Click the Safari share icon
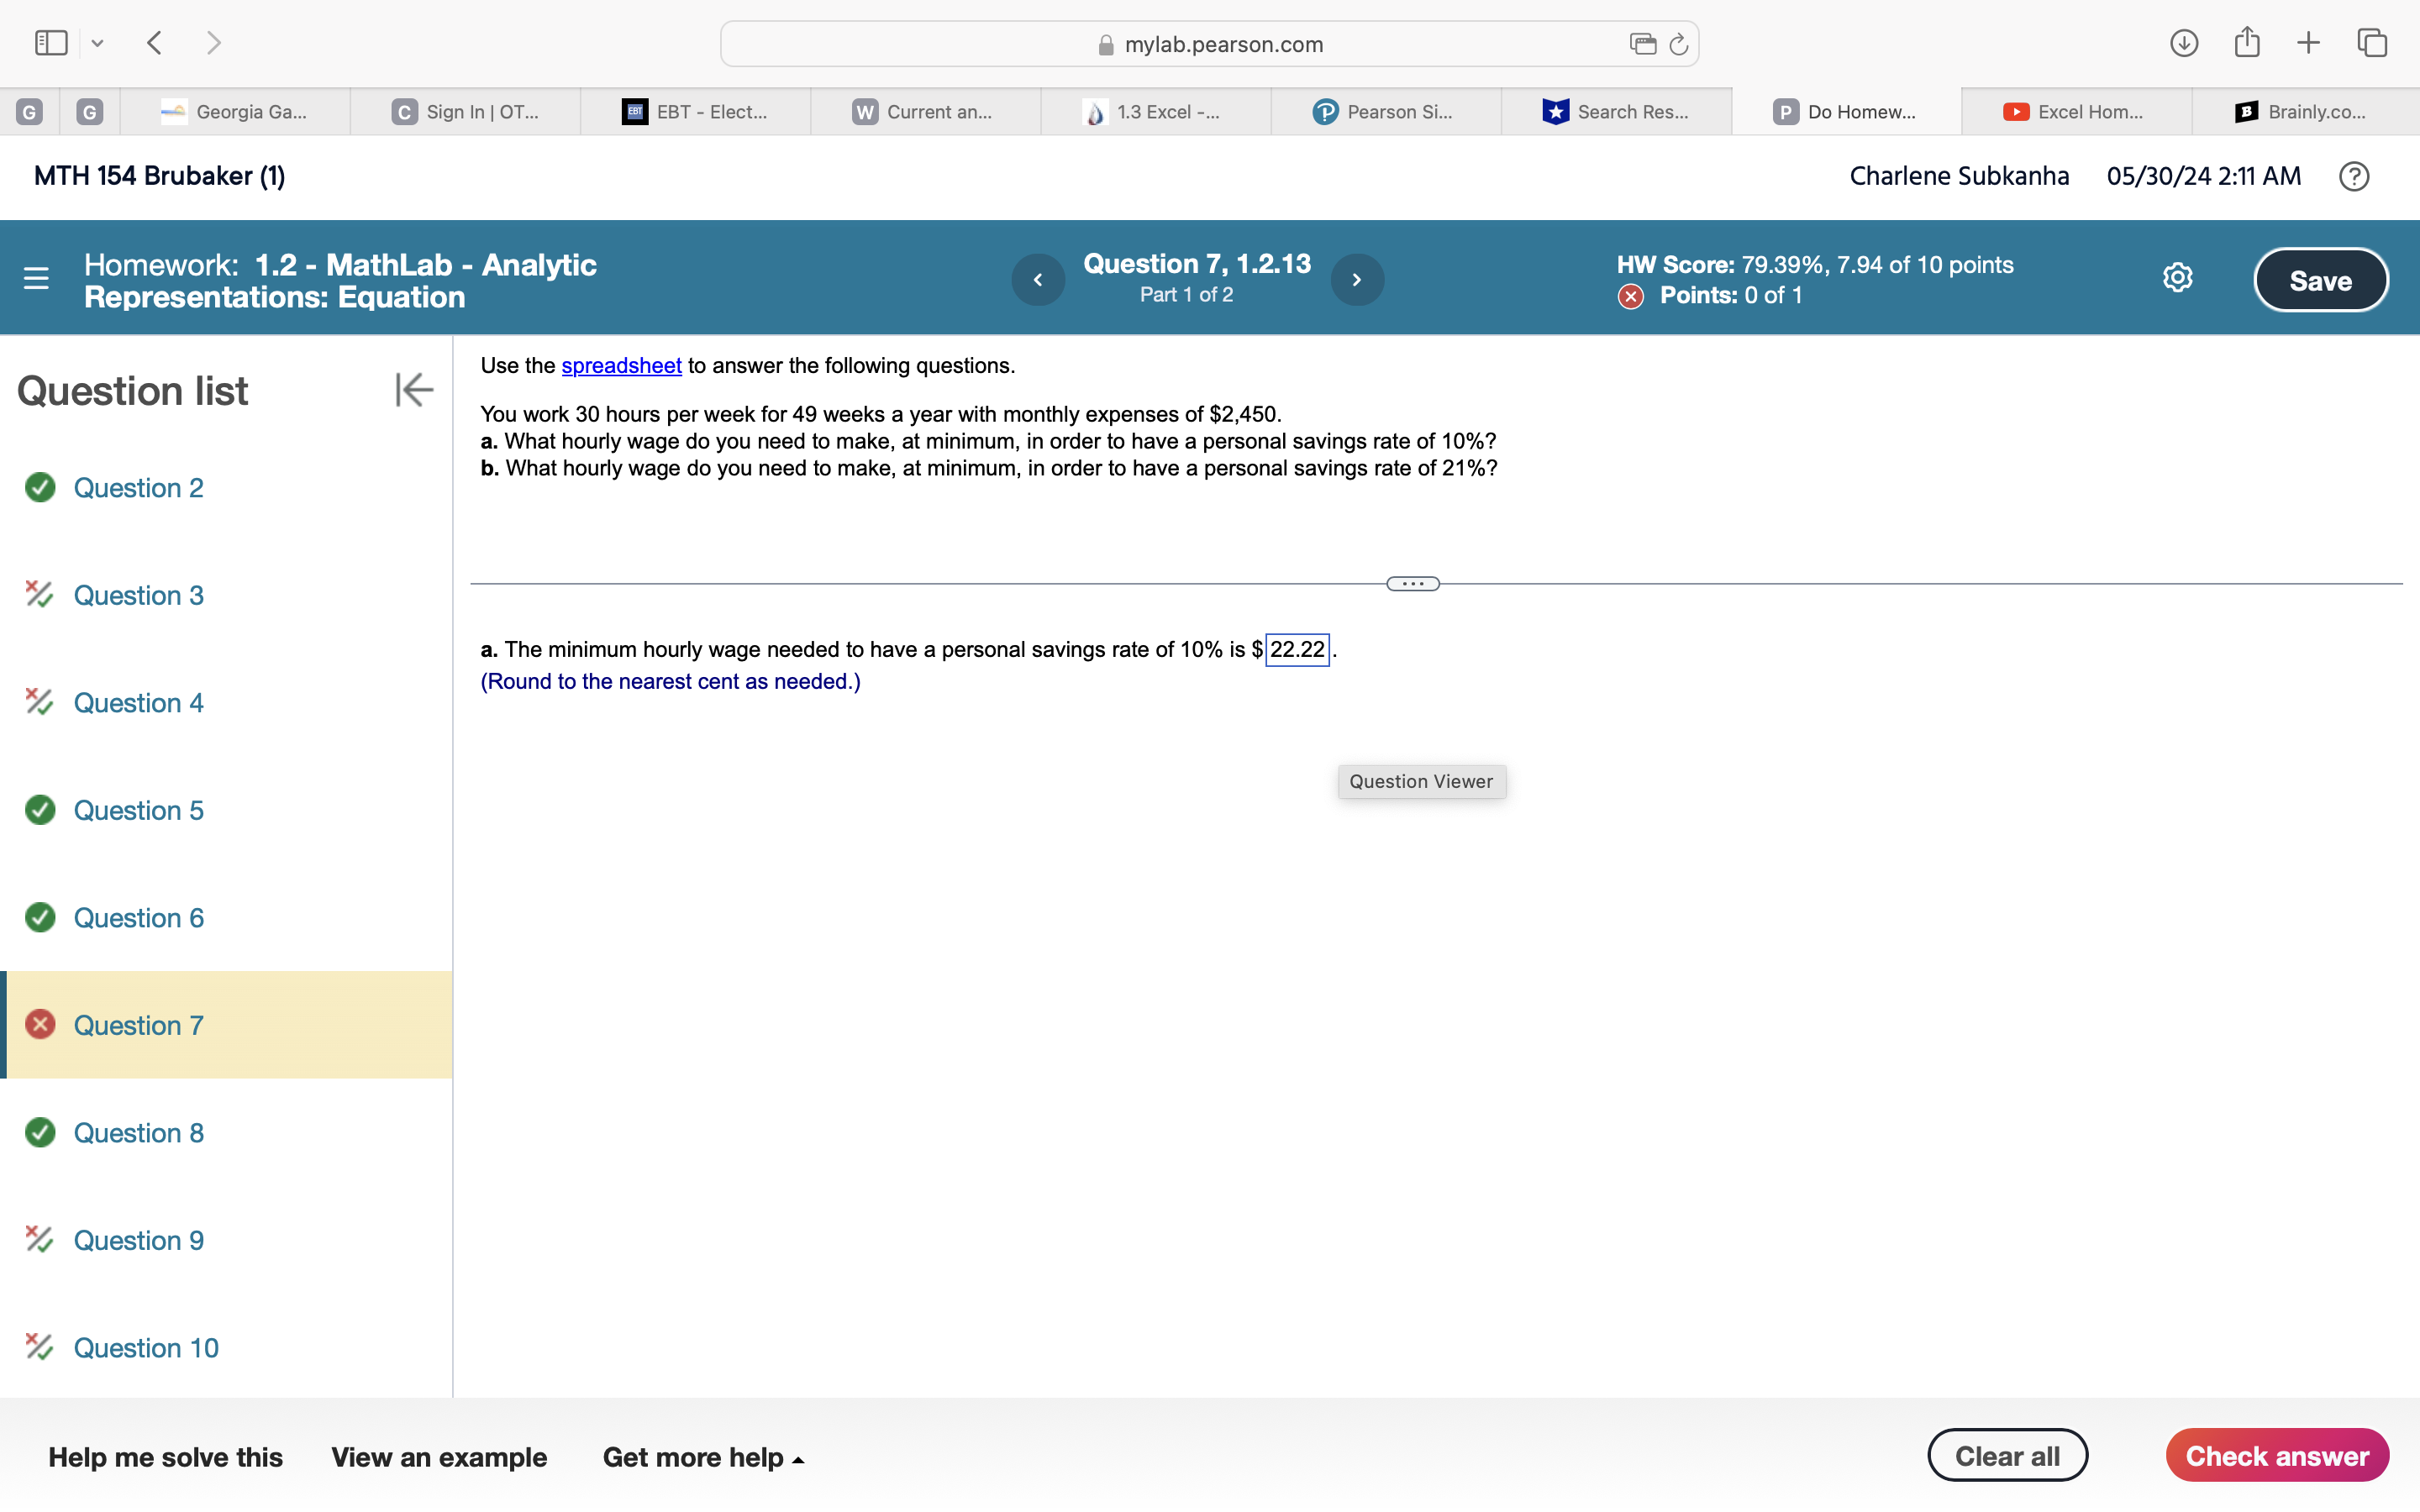Image resolution: width=2420 pixels, height=1512 pixels. tap(2247, 42)
